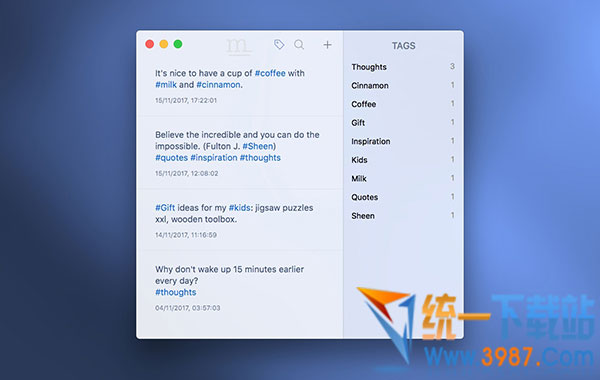Viewport: 600px width, 380px height.
Task: Click the #coffee hashtag link in first note
Action: [x=270, y=73]
